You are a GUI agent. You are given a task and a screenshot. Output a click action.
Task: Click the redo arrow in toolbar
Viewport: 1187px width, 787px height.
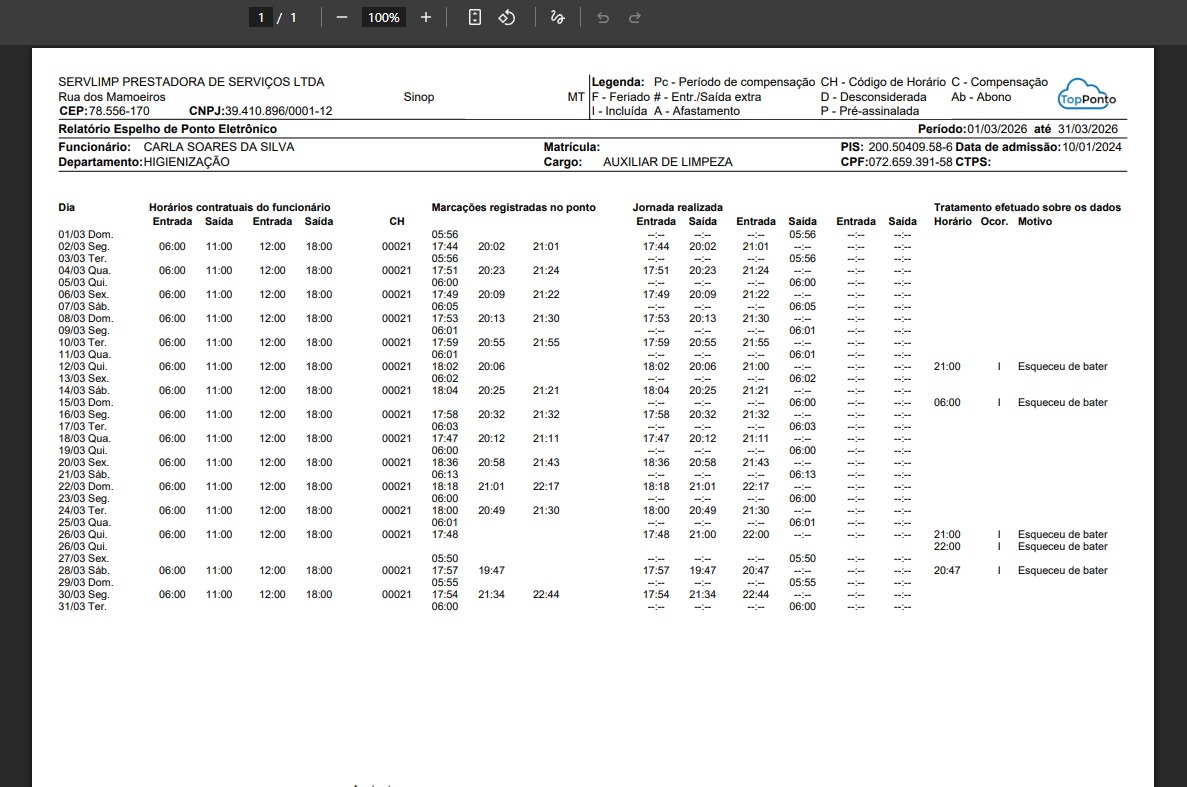634,17
